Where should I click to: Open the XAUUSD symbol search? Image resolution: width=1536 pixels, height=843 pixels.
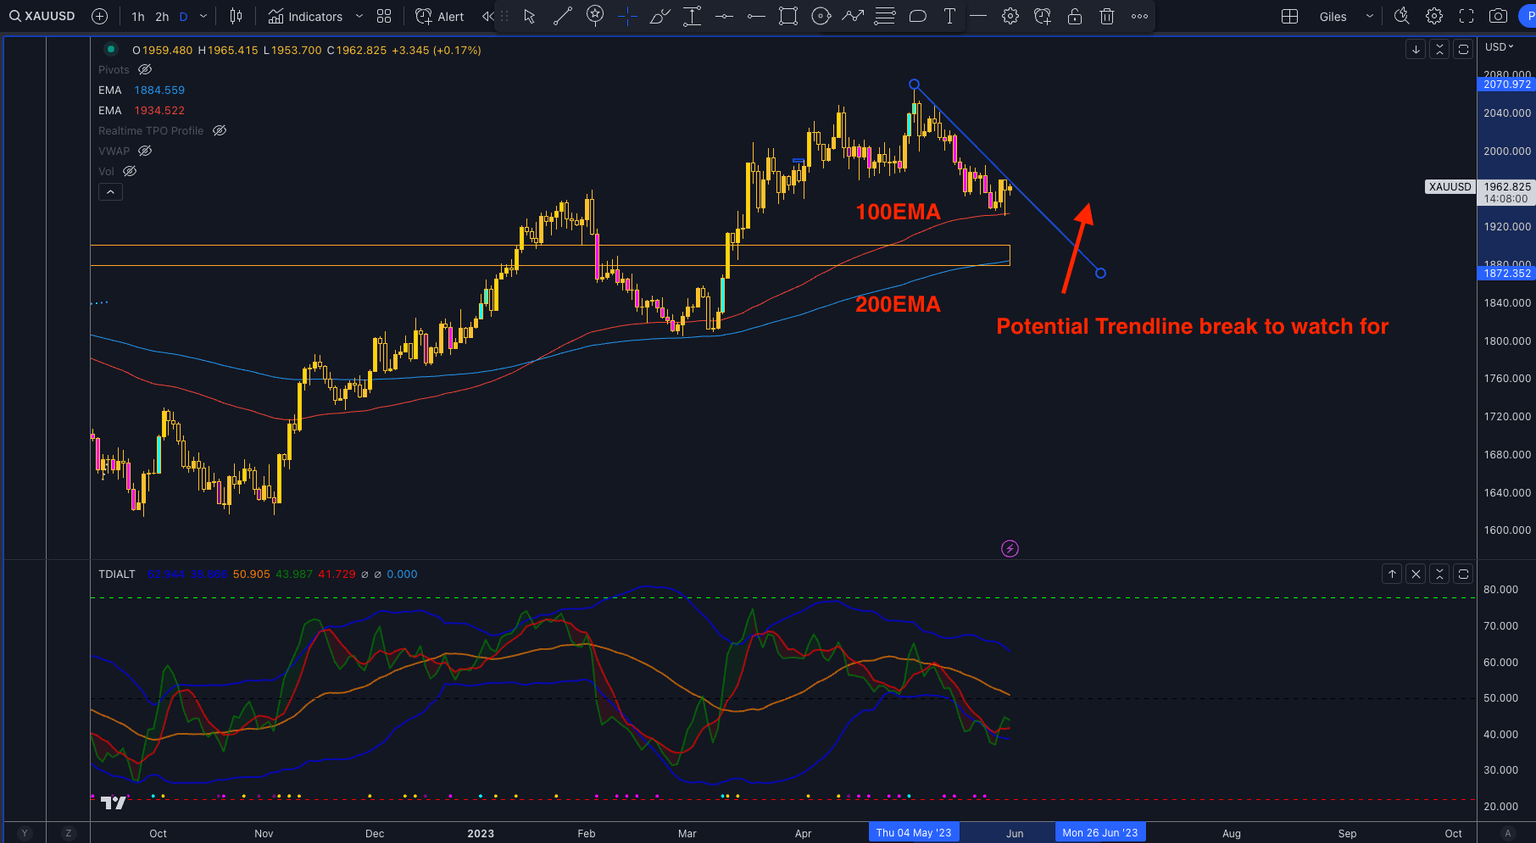click(42, 16)
